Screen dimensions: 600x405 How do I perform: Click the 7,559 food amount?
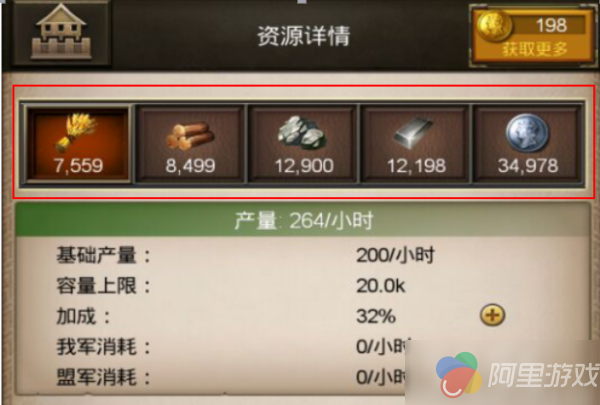(x=78, y=166)
